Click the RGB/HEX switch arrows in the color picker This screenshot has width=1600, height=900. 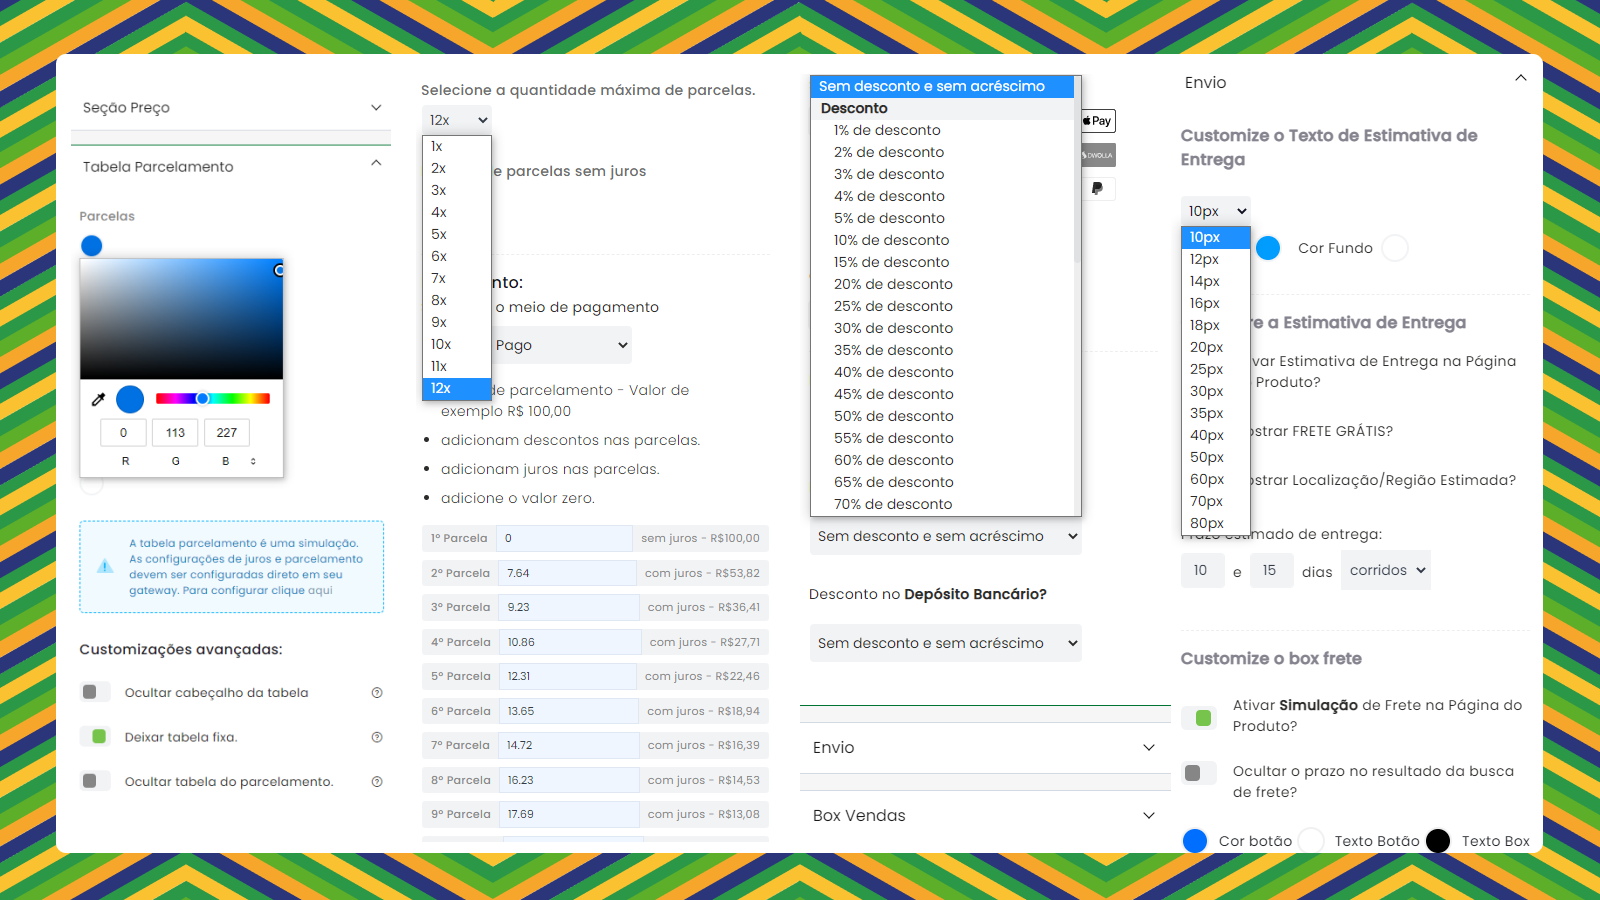[x=254, y=460]
